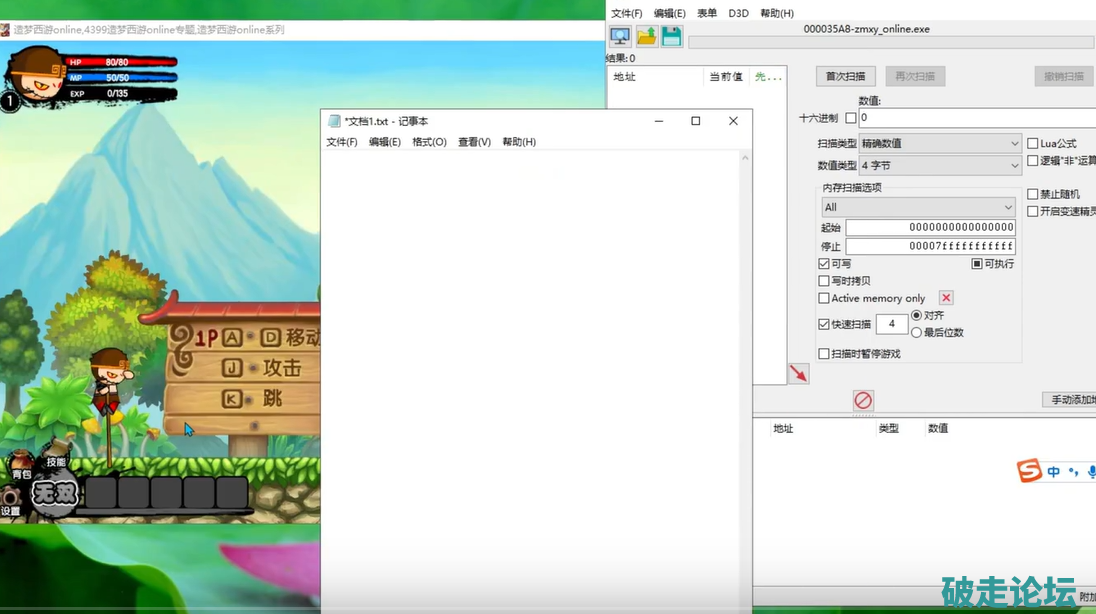Screen dimensions: 1096x614
Task: Check the Active memory only option
Action: [824, 298]
